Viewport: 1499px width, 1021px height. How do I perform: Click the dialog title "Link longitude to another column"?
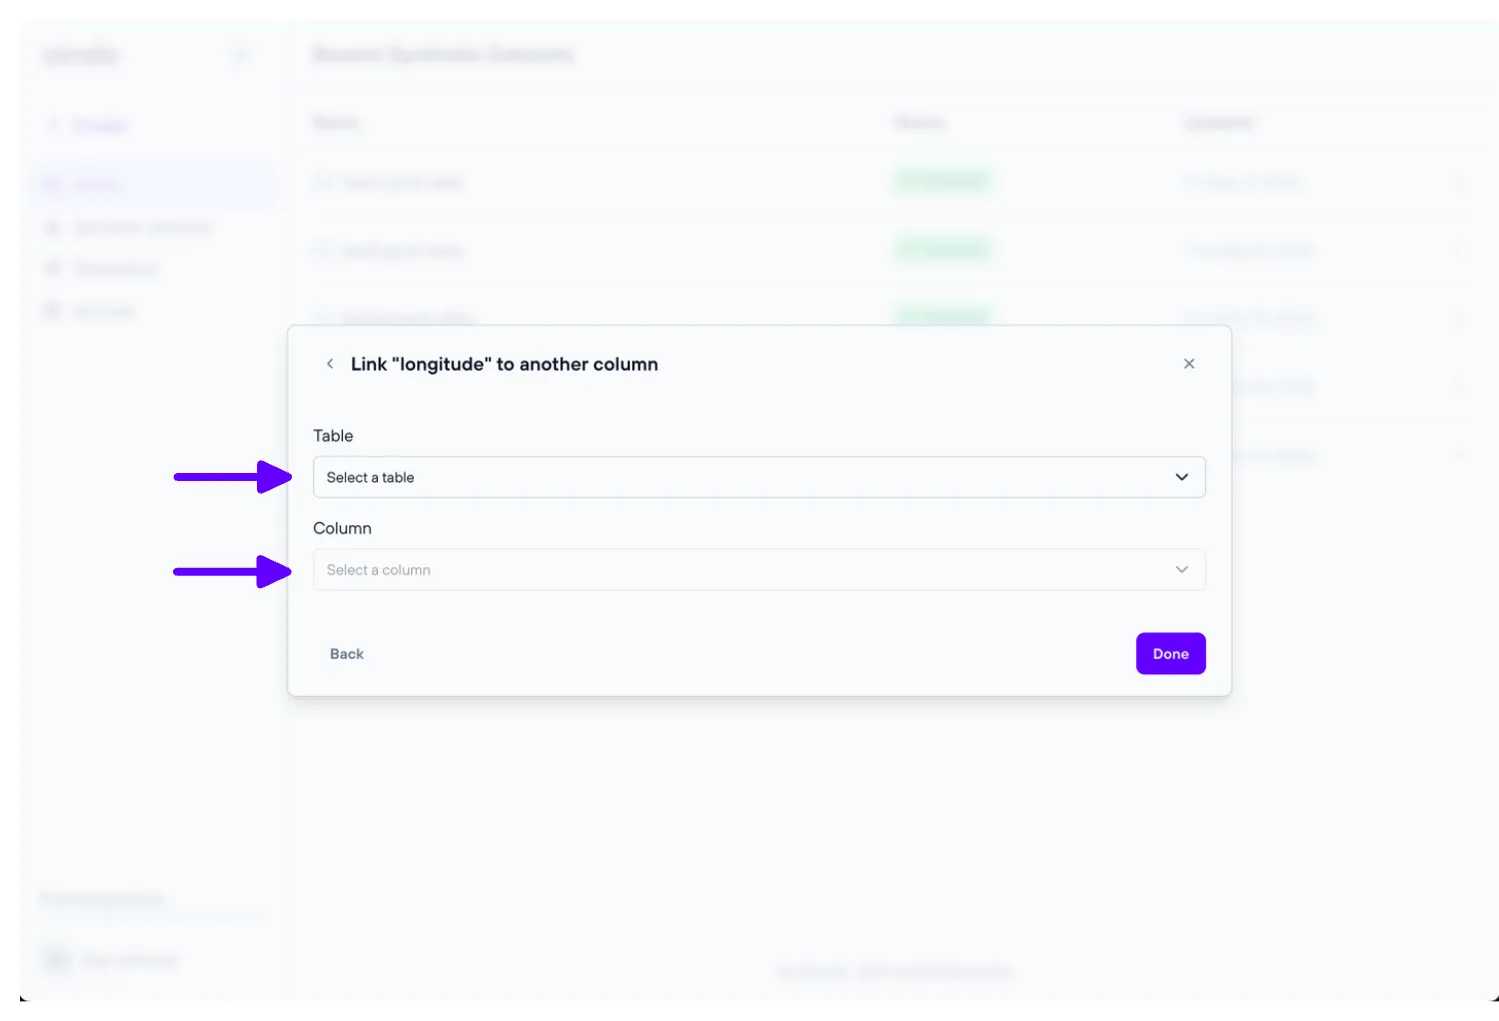[x=504, y=365]
